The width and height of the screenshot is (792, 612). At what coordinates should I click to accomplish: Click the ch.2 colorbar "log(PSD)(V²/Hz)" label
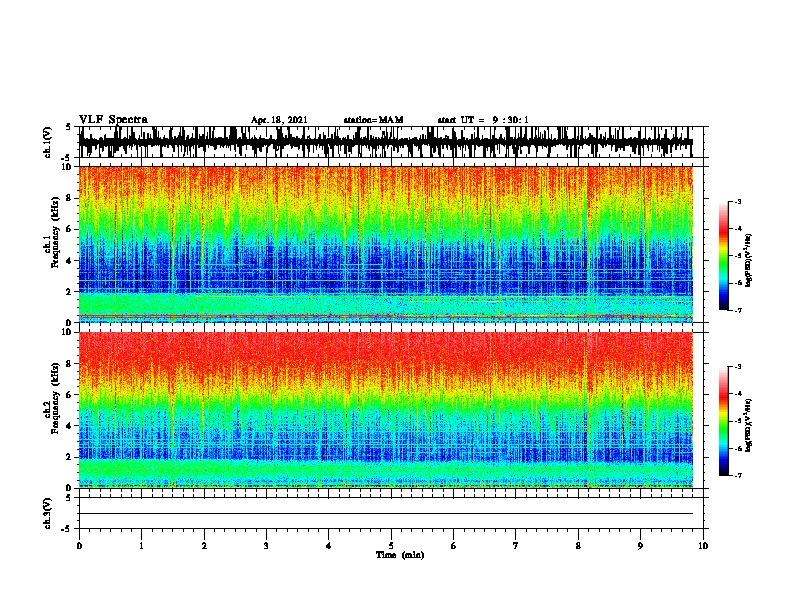[749, 425]
